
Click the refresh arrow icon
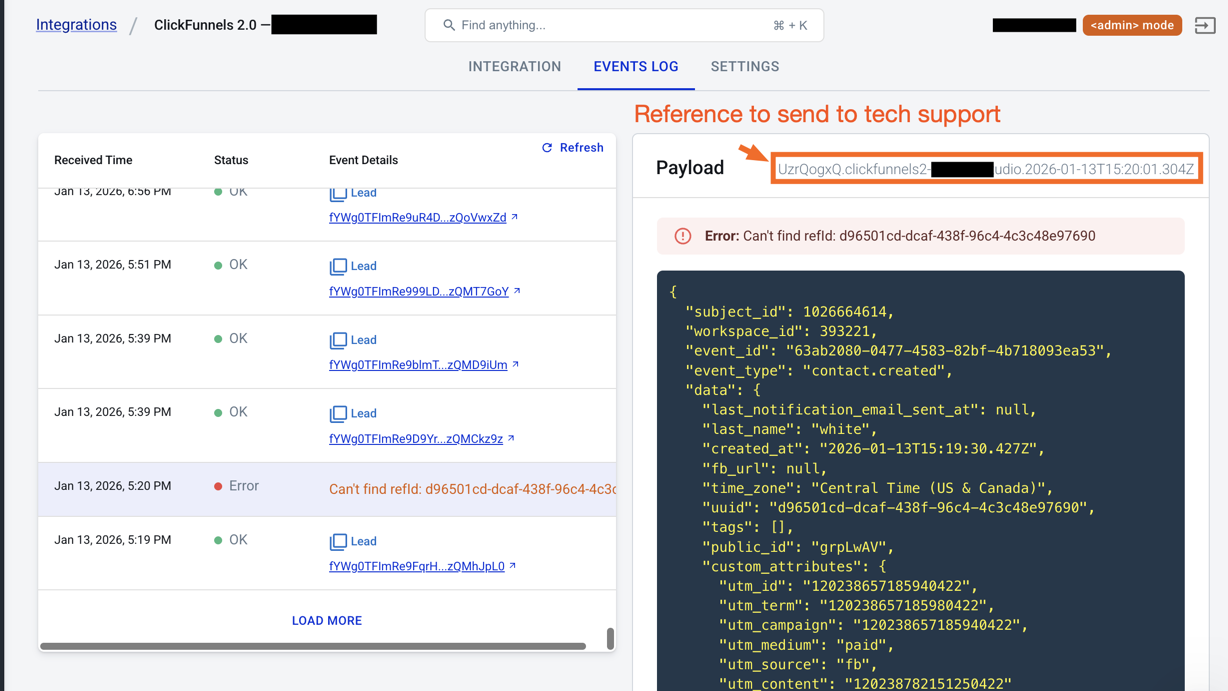[547, 148]
